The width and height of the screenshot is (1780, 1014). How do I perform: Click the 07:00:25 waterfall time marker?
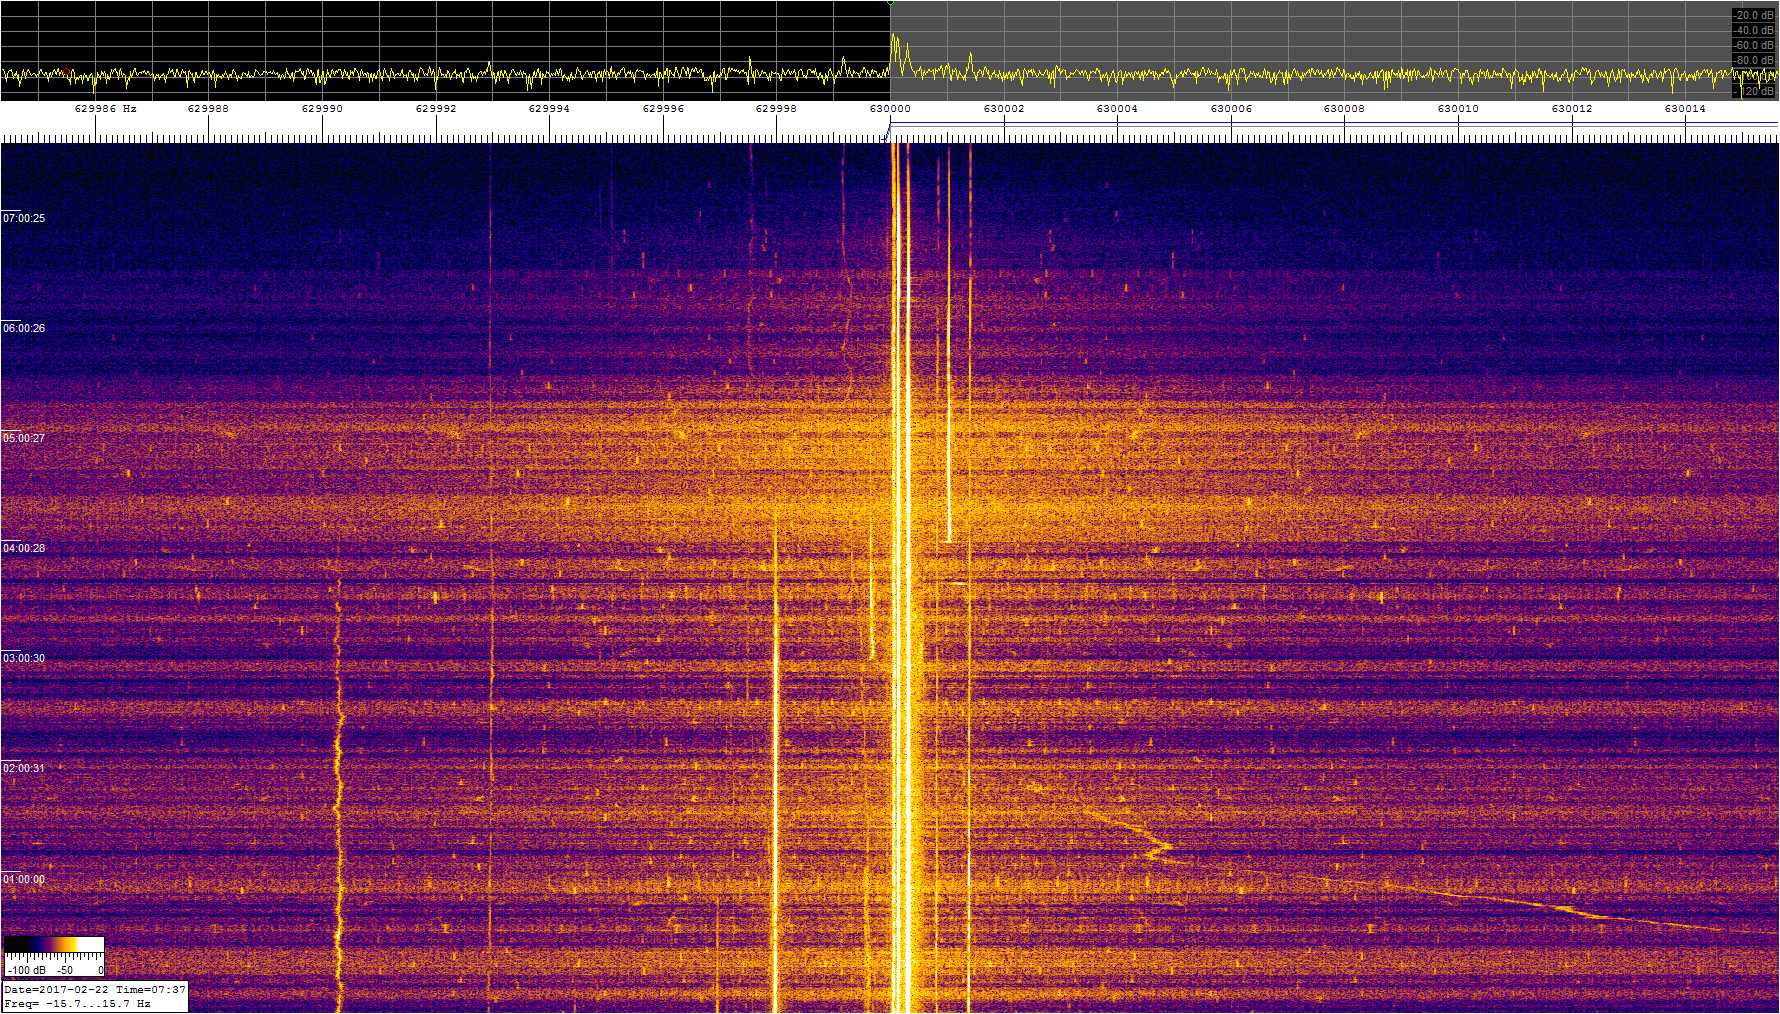tap(24, 218)
